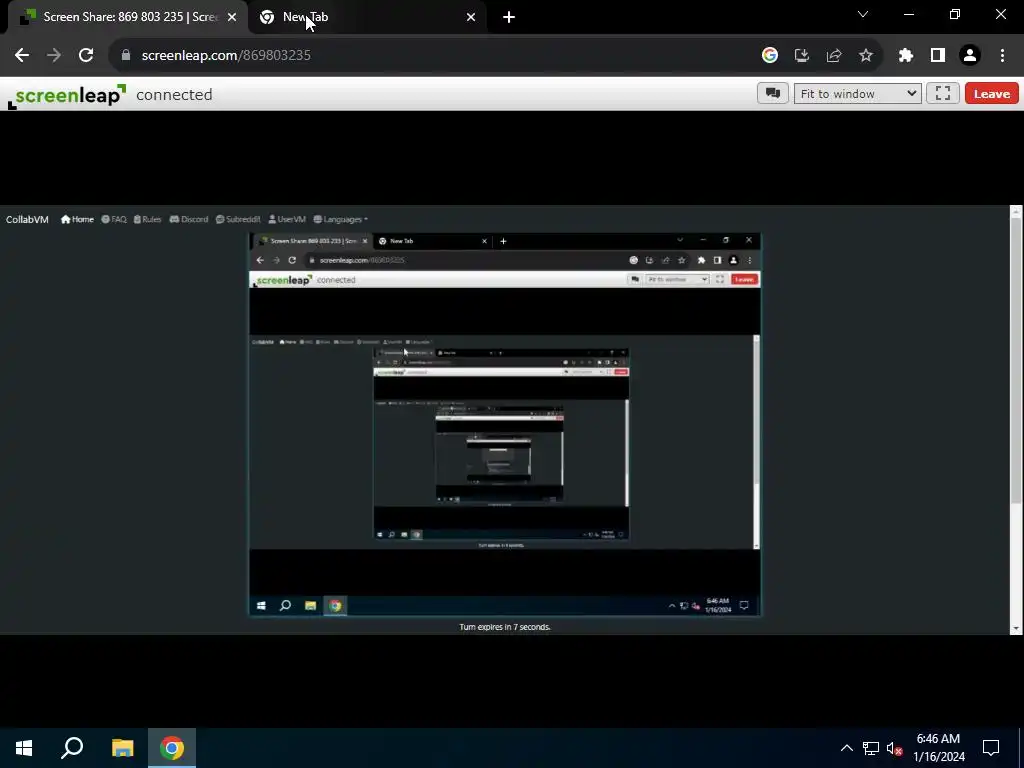Open Discord link in CollabVM navbar

(x=189, y=219)
